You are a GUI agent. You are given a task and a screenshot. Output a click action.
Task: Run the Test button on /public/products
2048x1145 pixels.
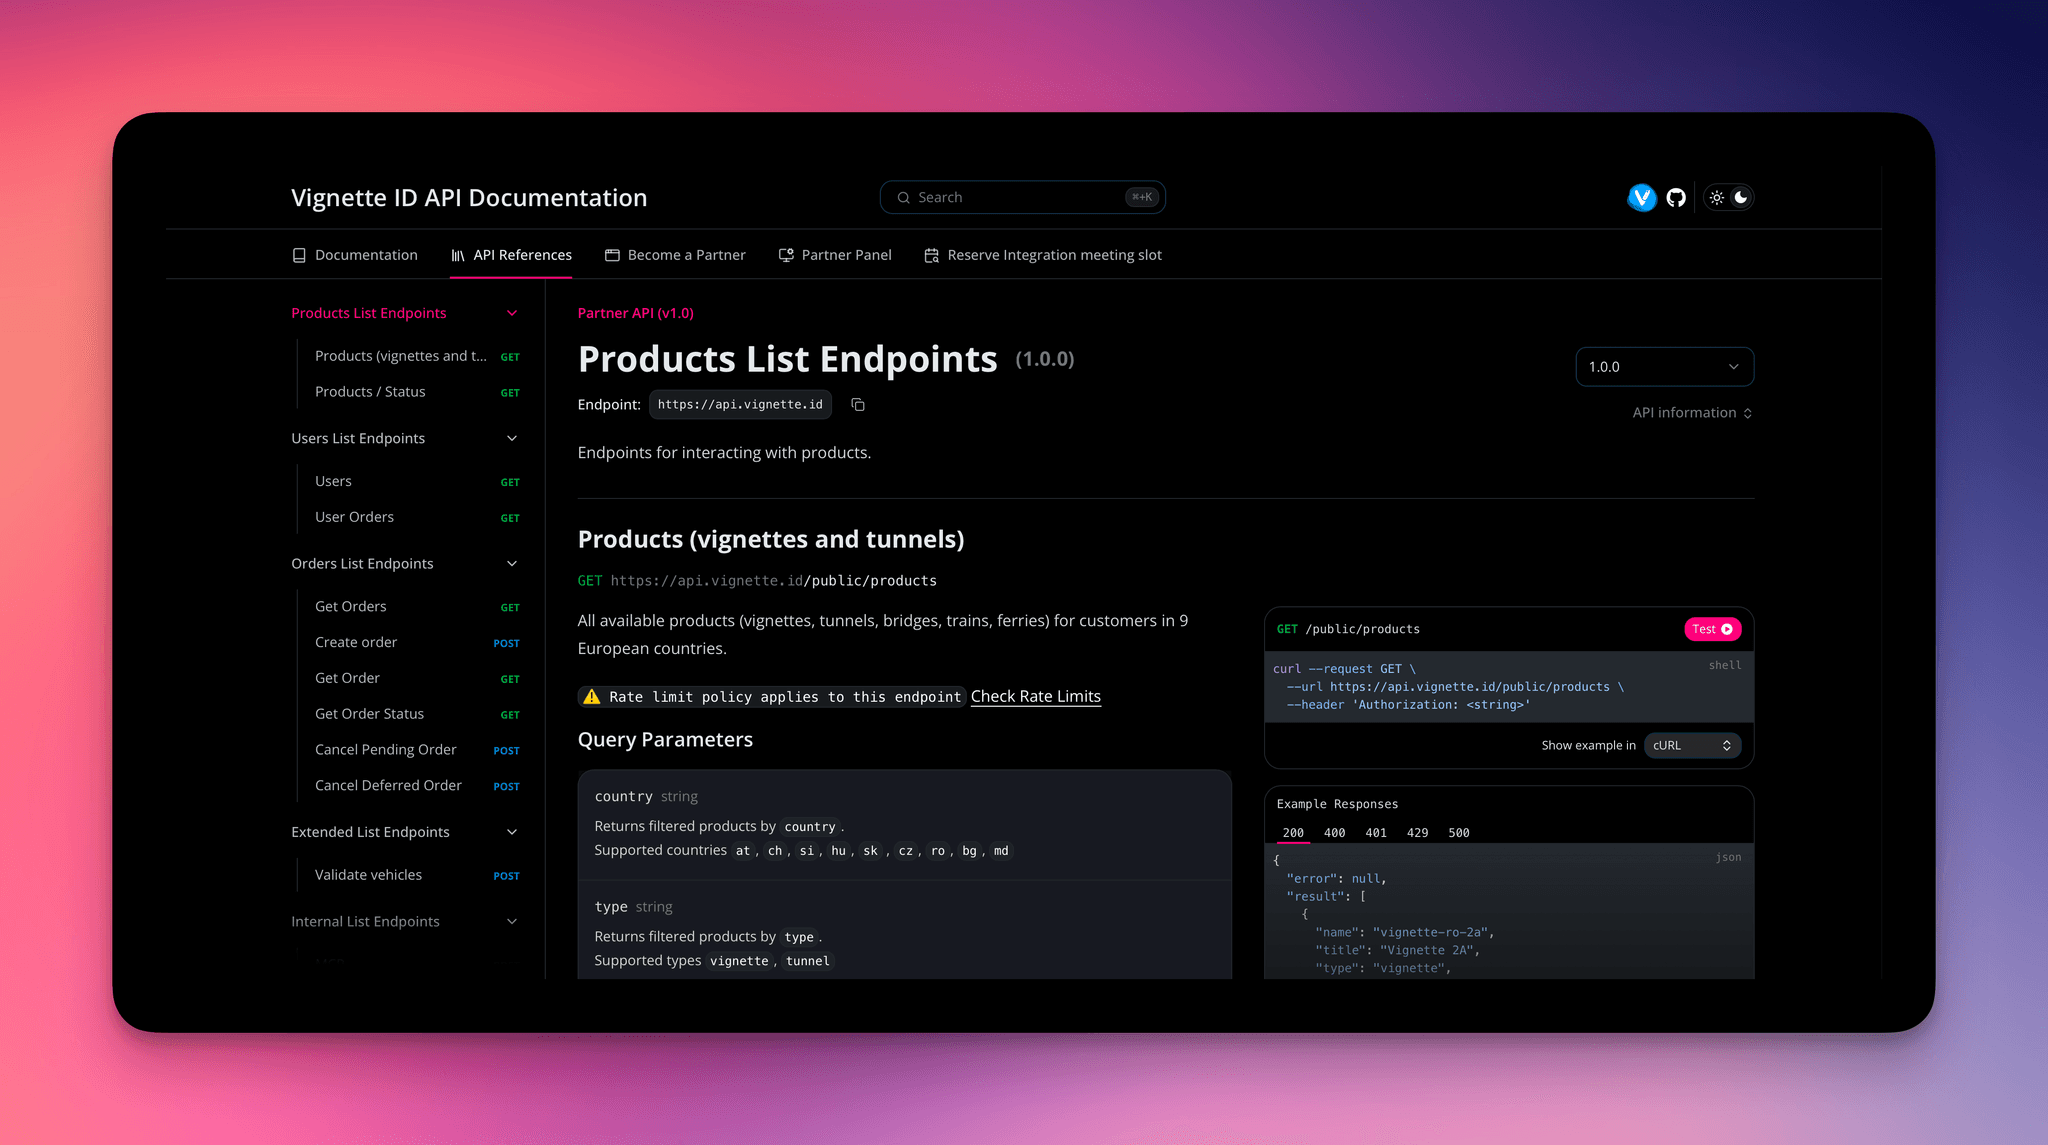(x=1712, y=629)
